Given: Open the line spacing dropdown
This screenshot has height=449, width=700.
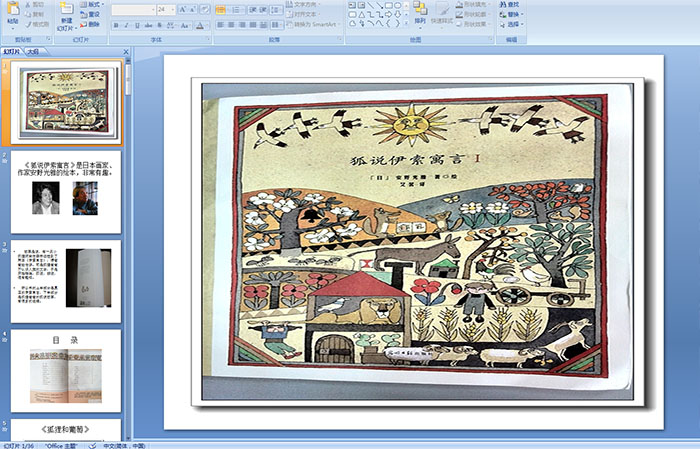Looking at the screenshot, I should pos(276,10).
